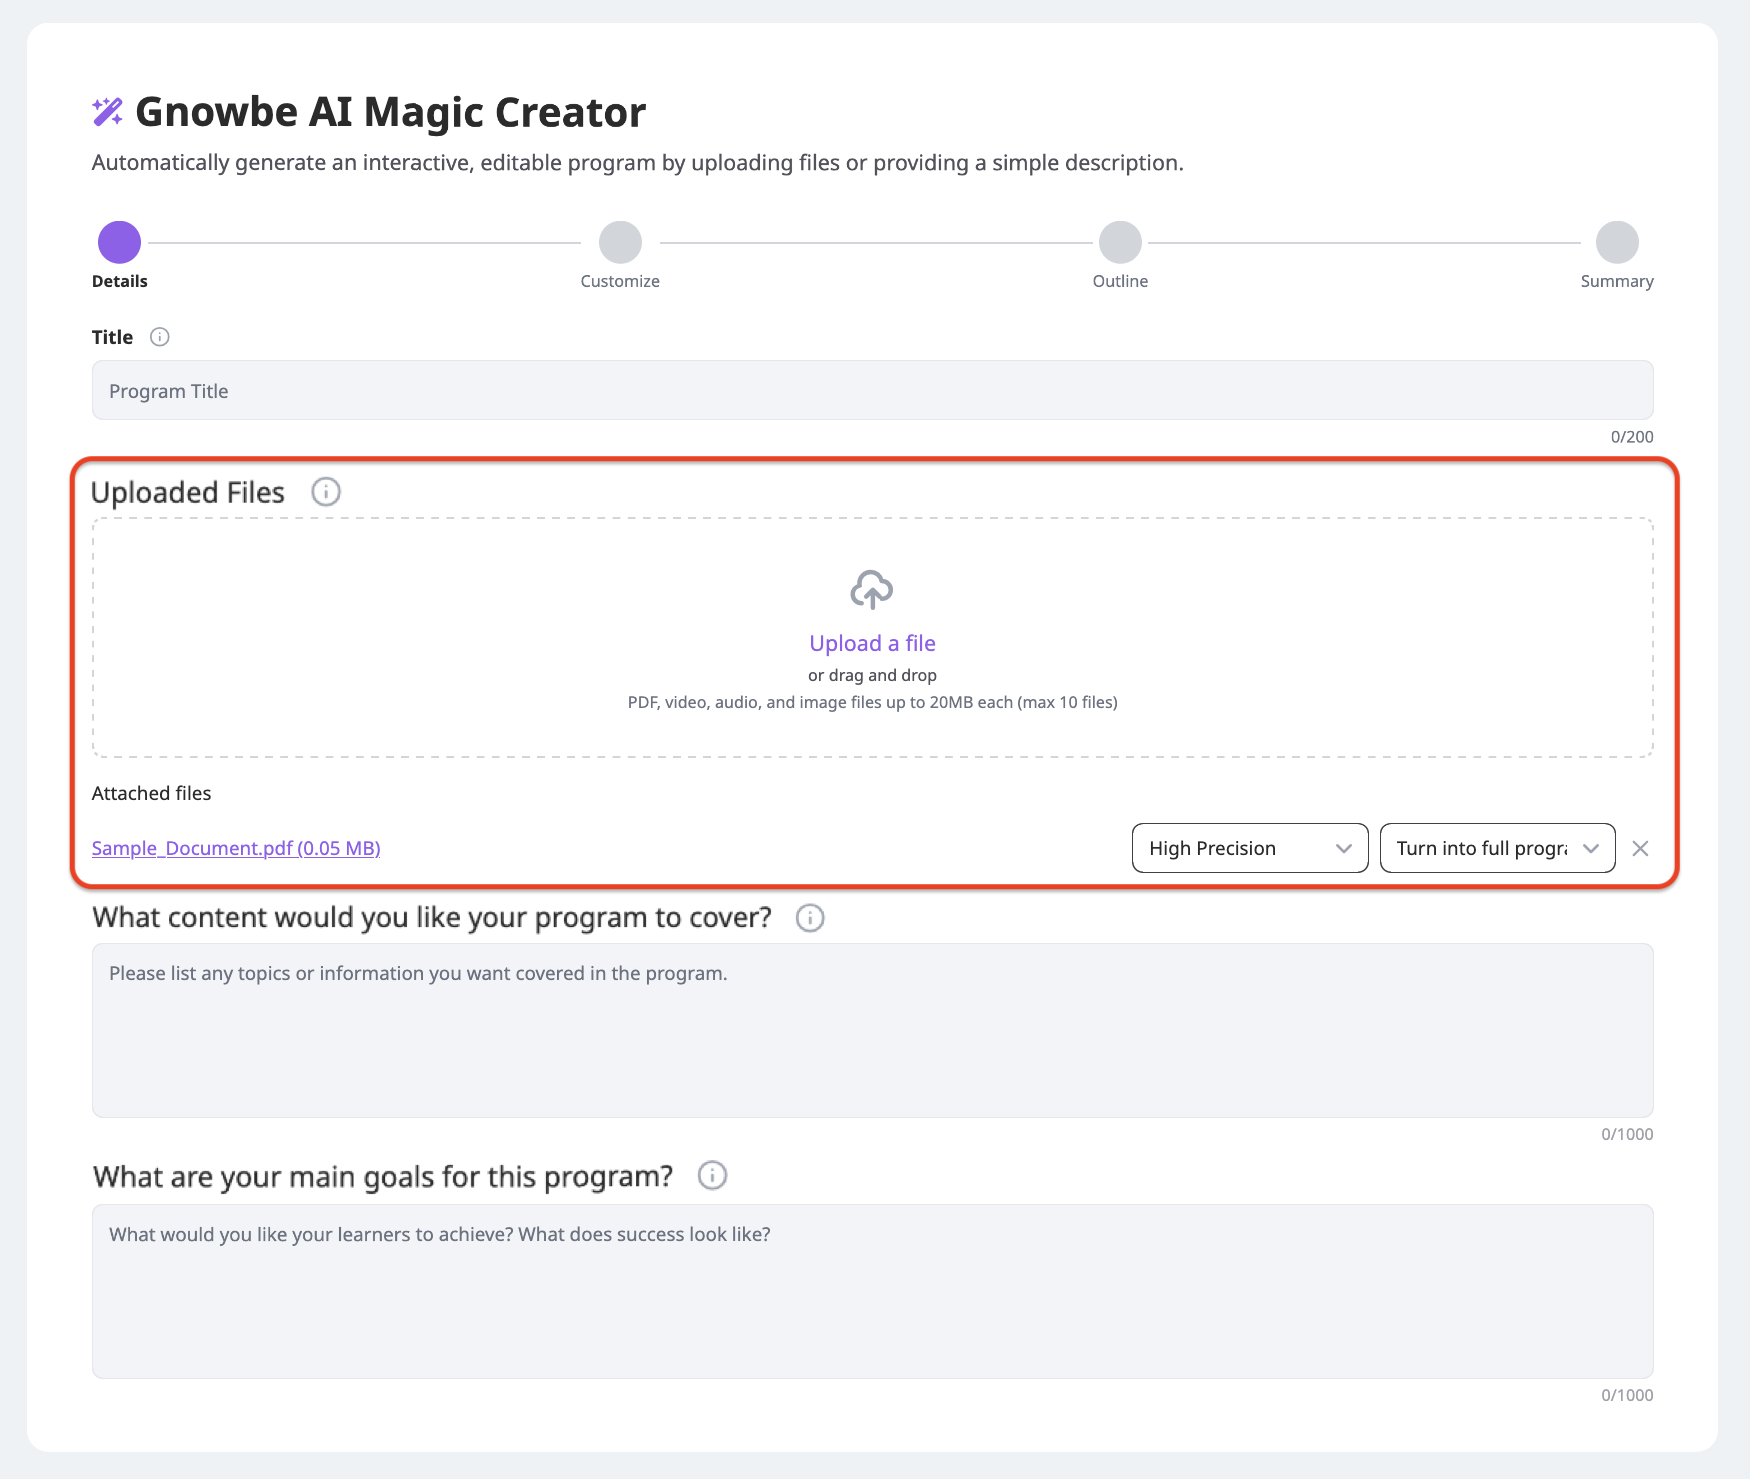Click the 'Gnowbe AI Magic Creator' heading

390,112
